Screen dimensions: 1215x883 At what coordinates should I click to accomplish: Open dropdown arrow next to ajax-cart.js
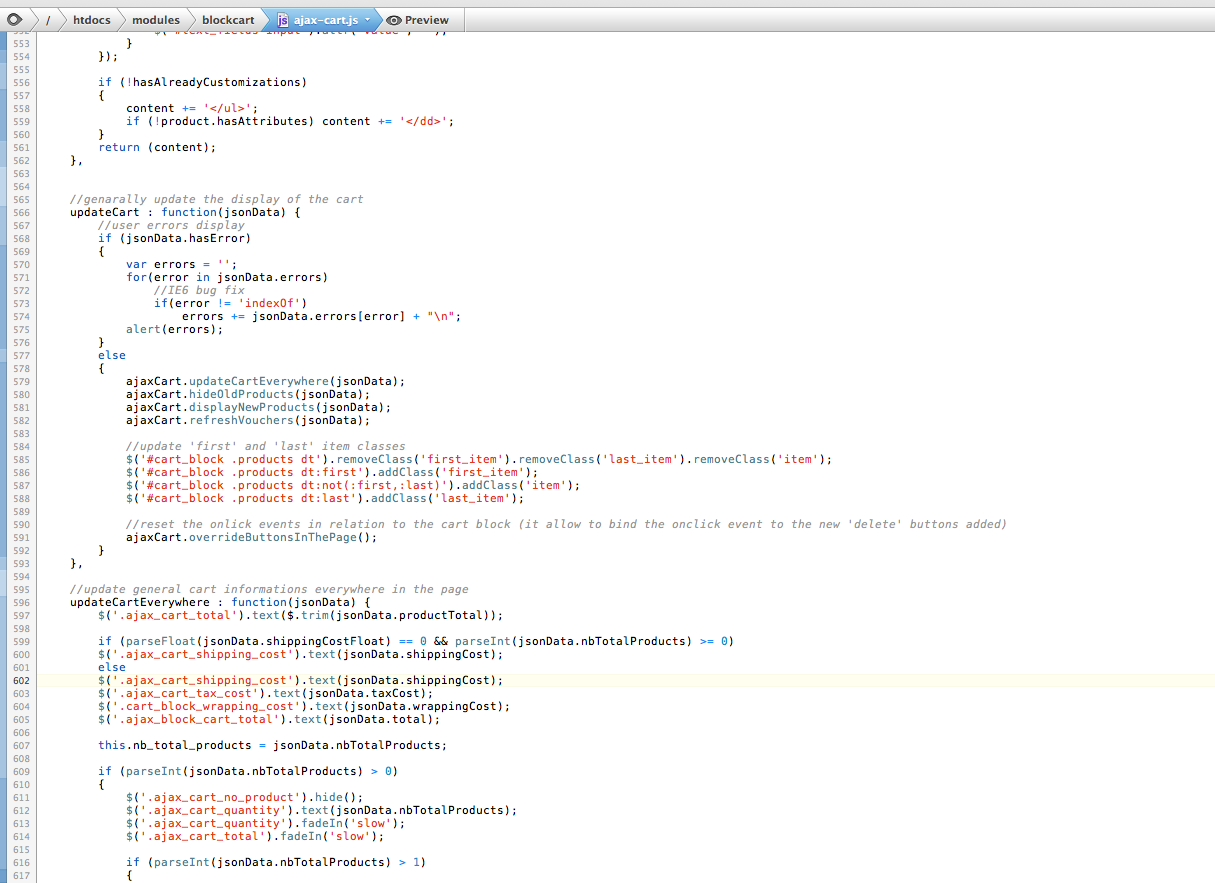pyautogui.click(x=367, y=20)
